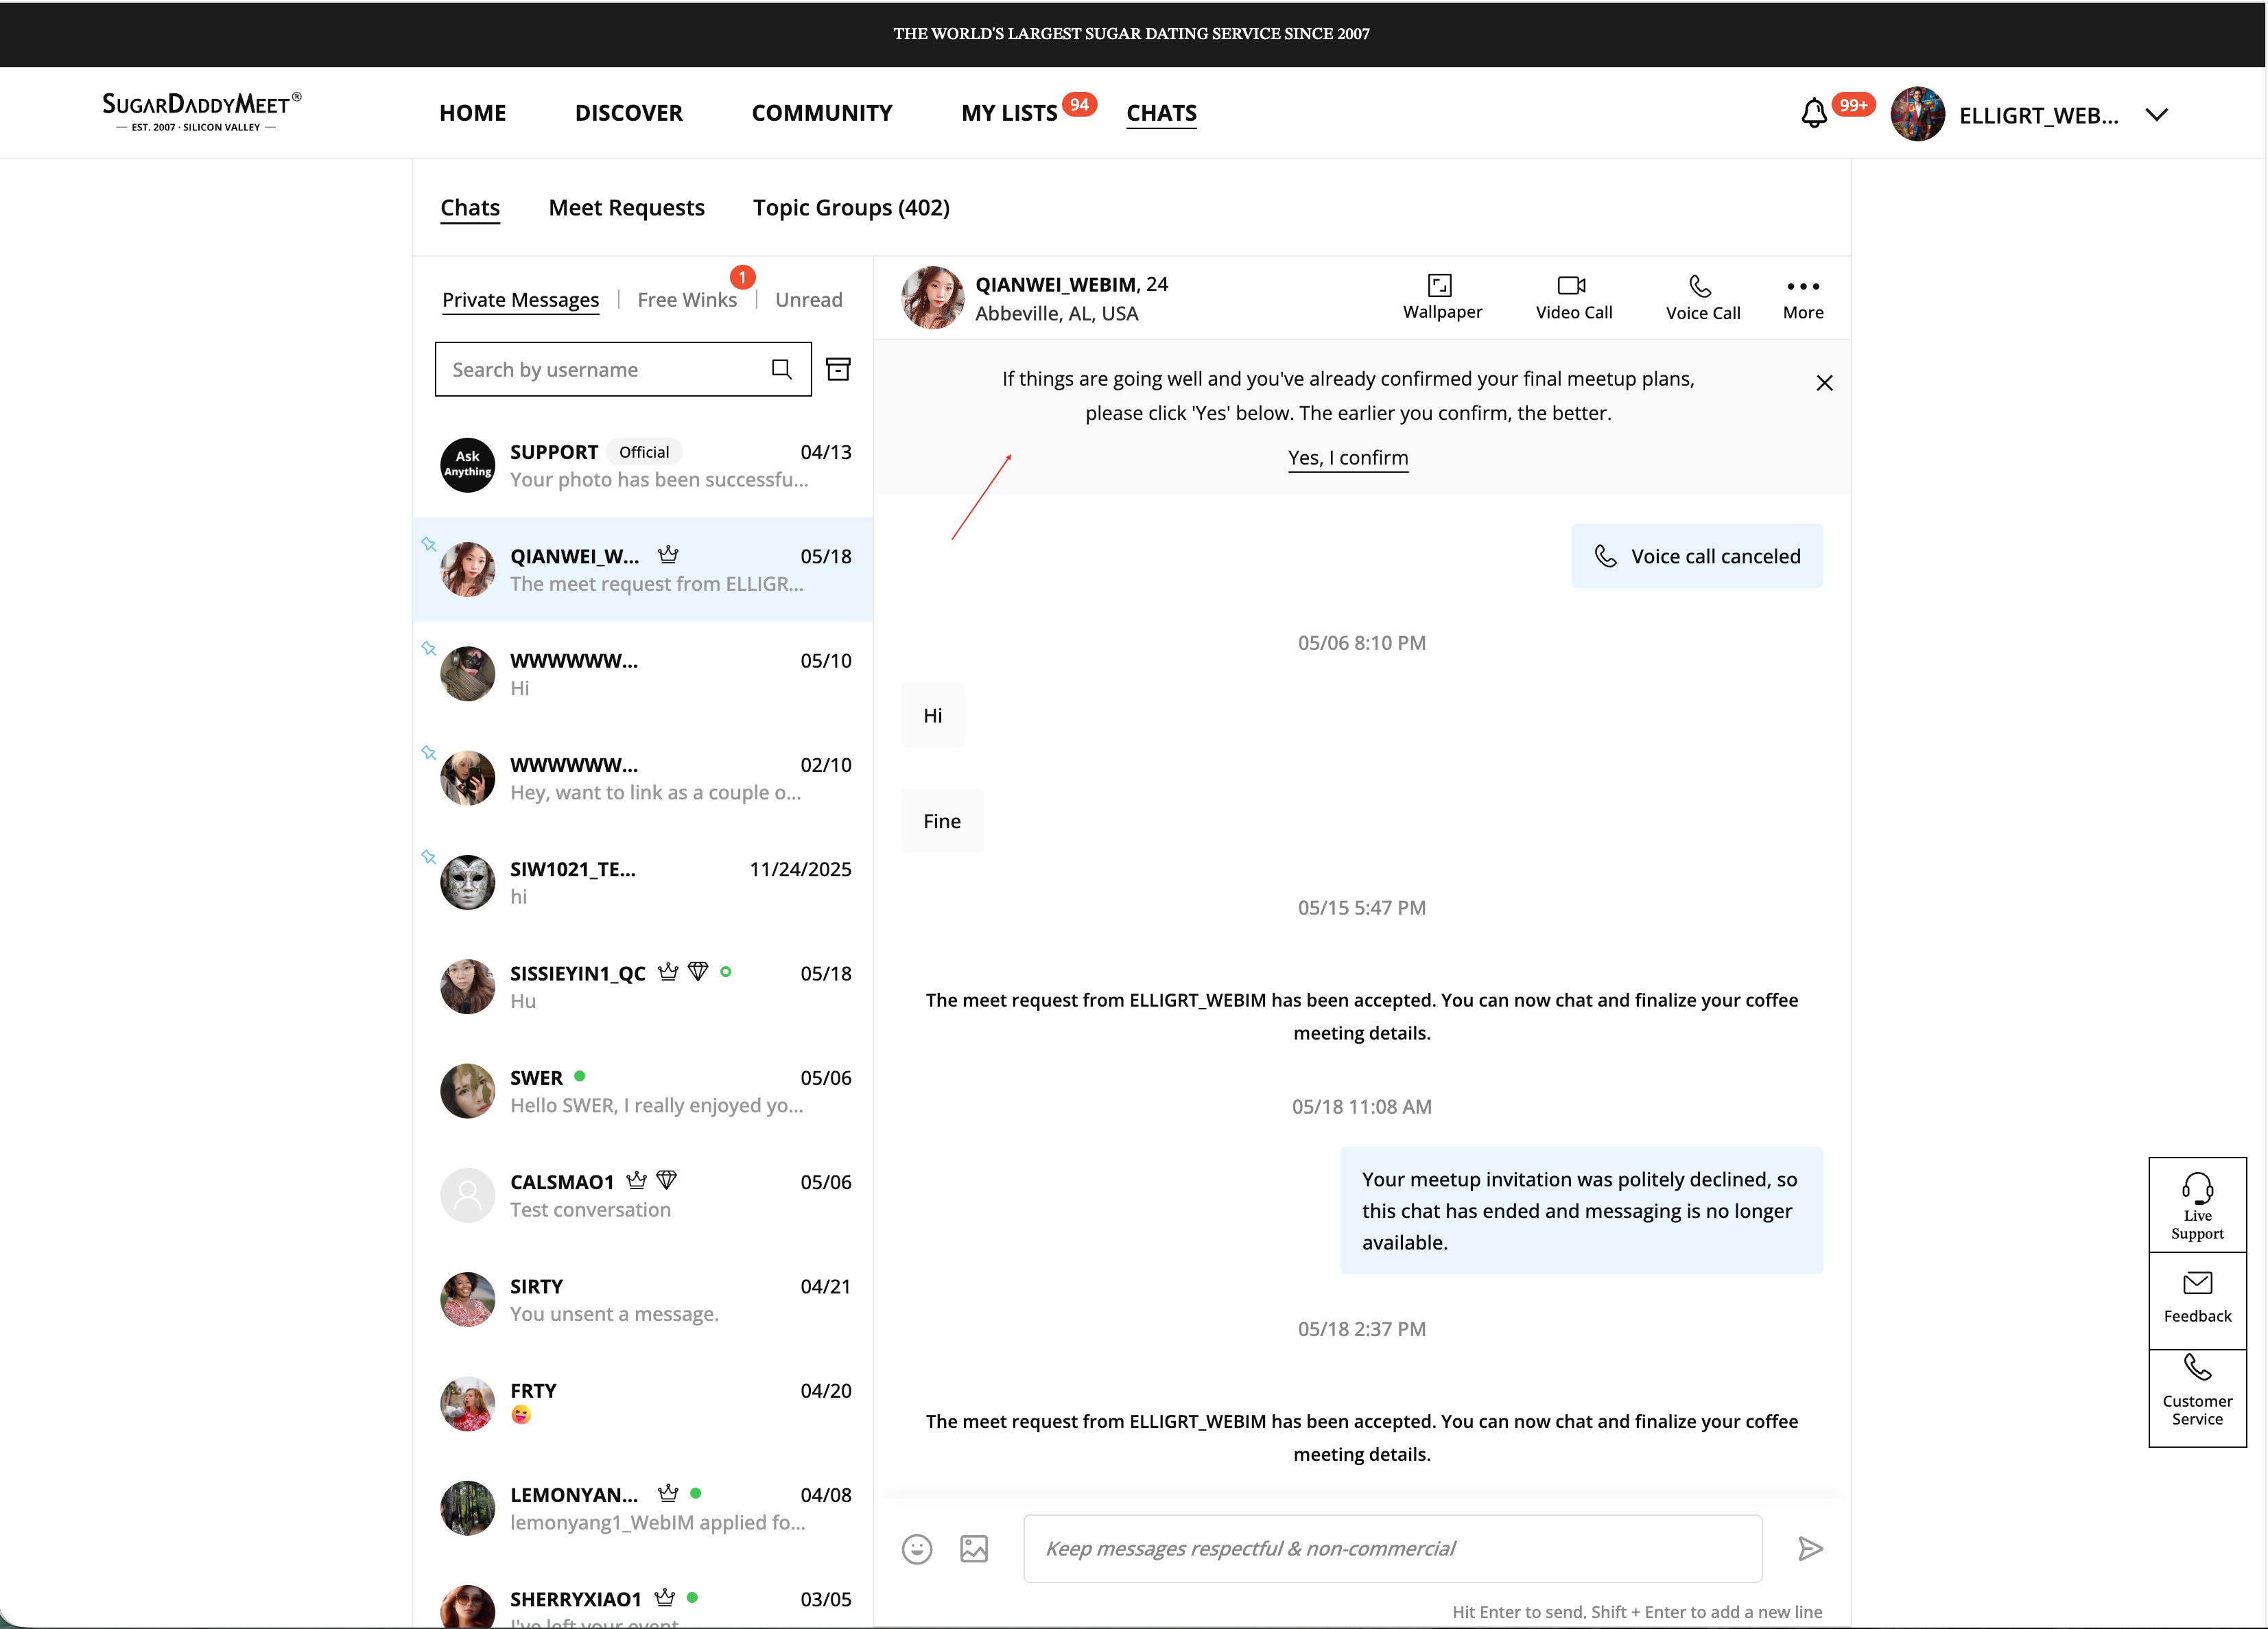Open the SWER conversation
The height and width of the screenshot is (1629, 2268).
[x=642, y=1091]
